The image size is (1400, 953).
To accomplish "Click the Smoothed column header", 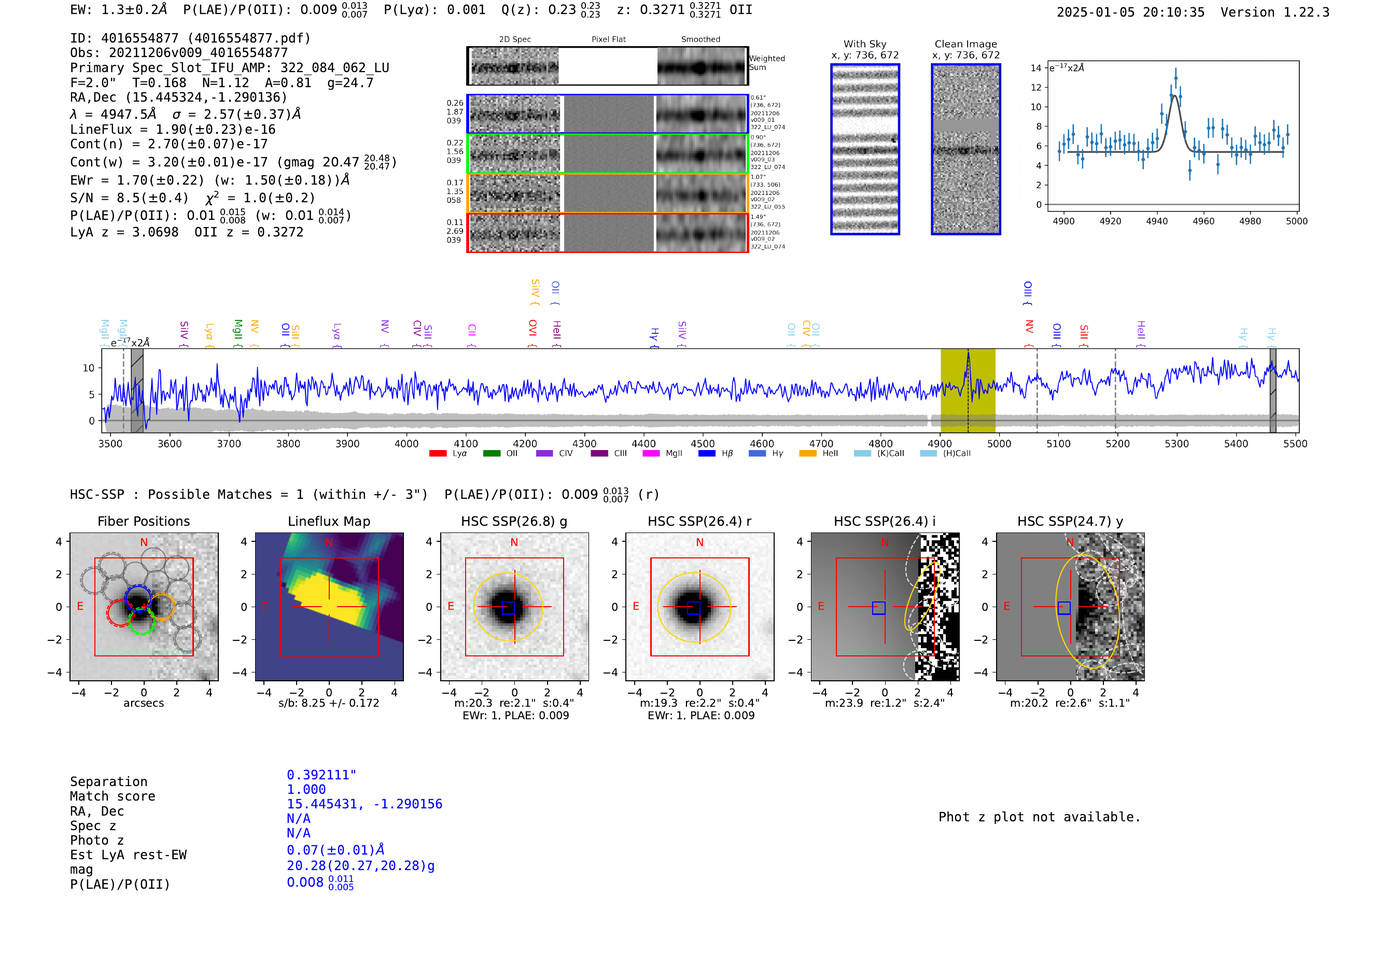I will (x=700, y=40).
